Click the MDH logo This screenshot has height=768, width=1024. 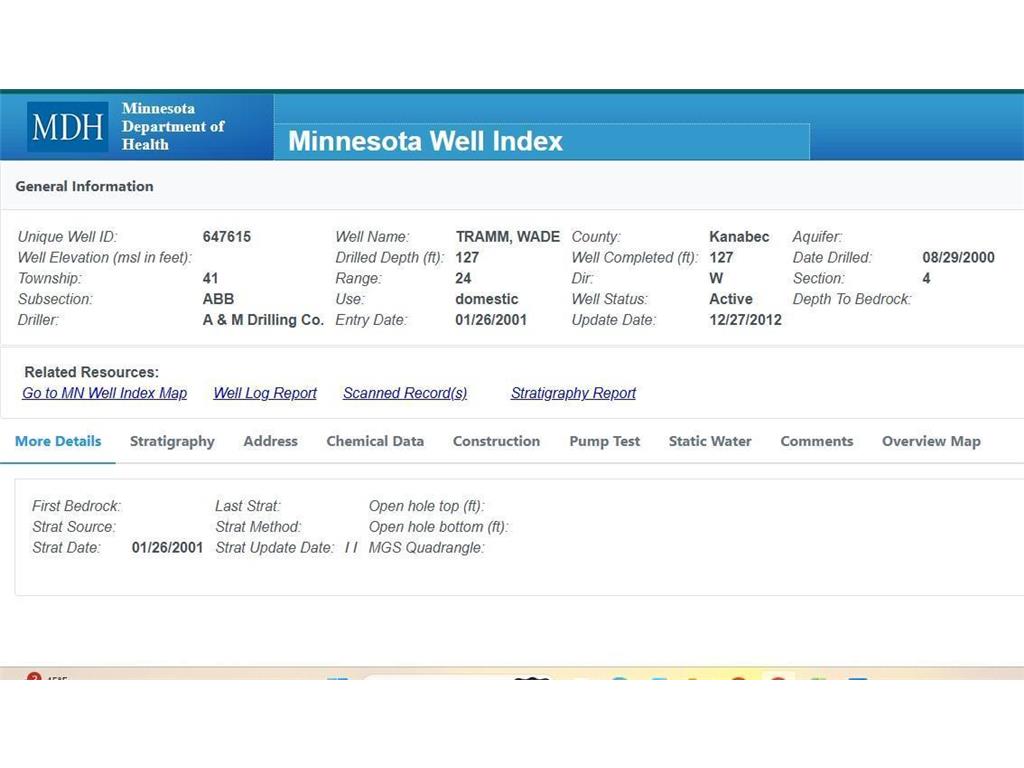point(67,127)
